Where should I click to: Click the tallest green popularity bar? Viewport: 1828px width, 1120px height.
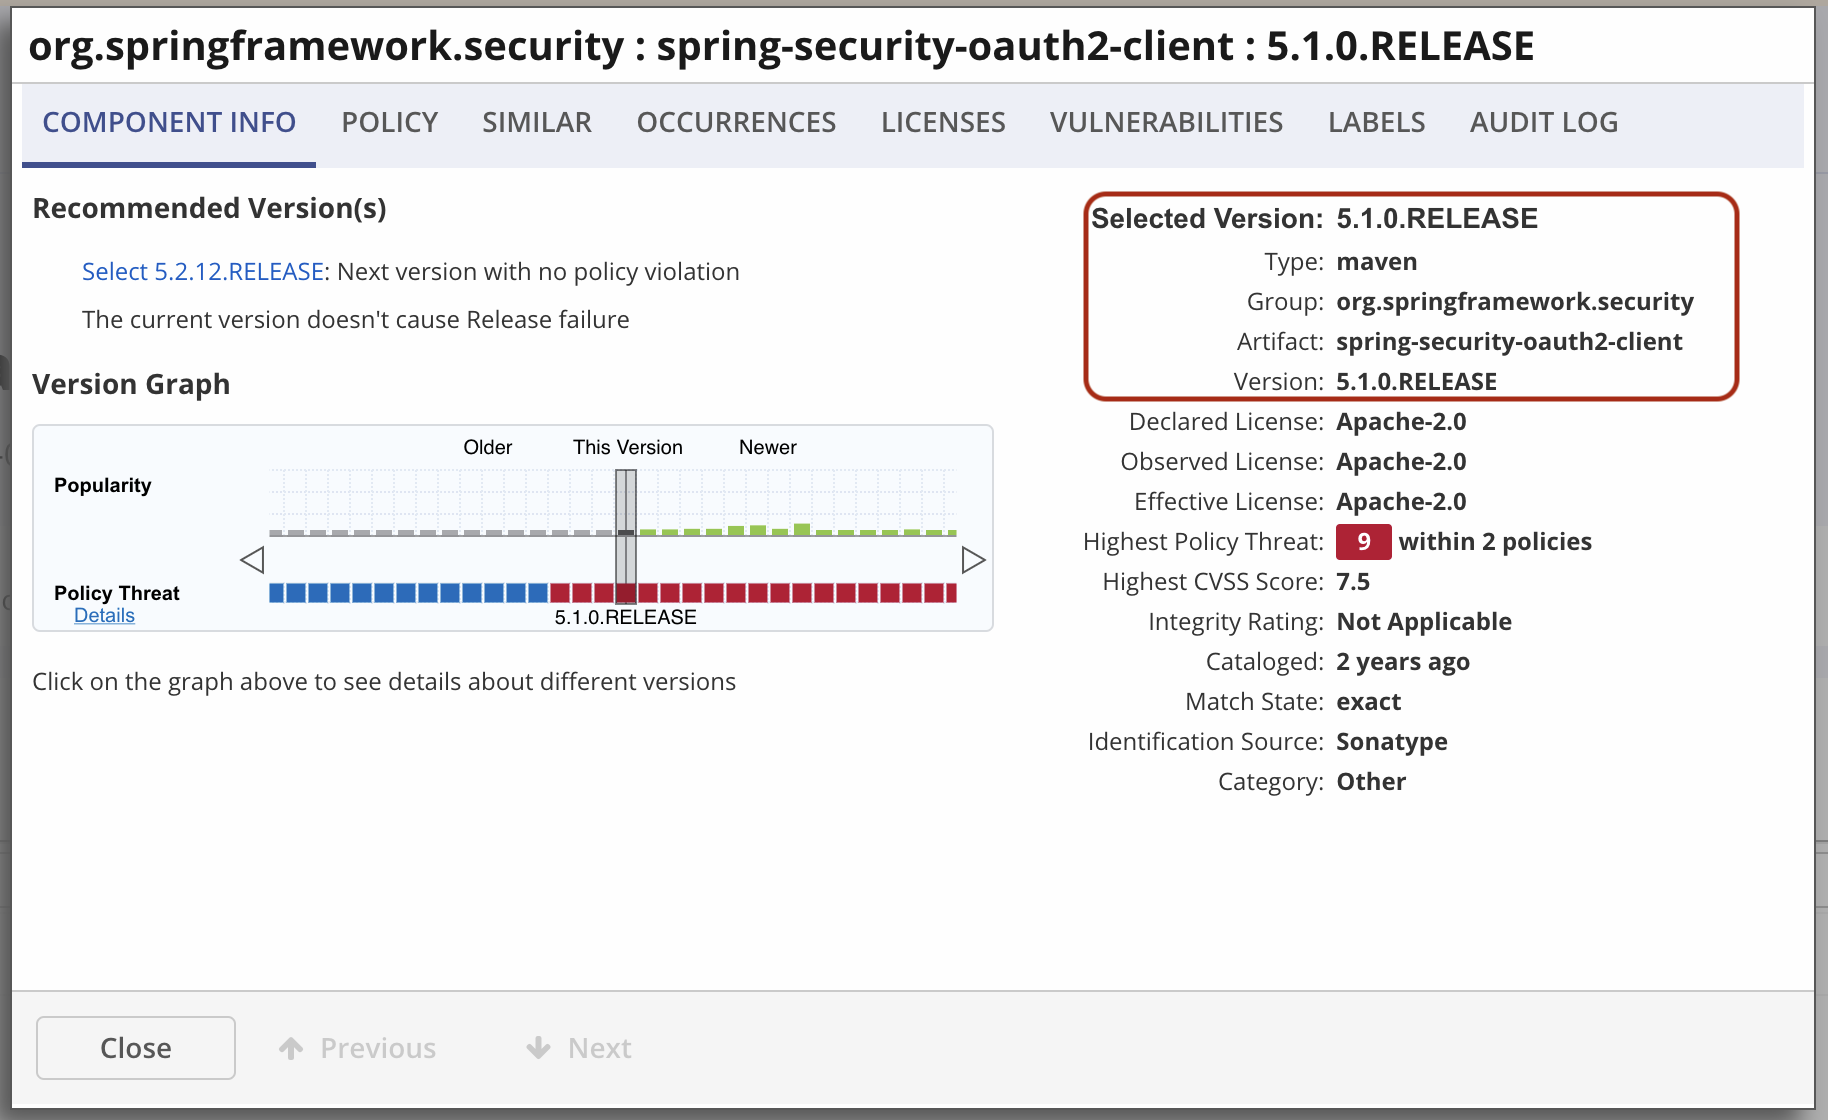[x=802, y=529]
